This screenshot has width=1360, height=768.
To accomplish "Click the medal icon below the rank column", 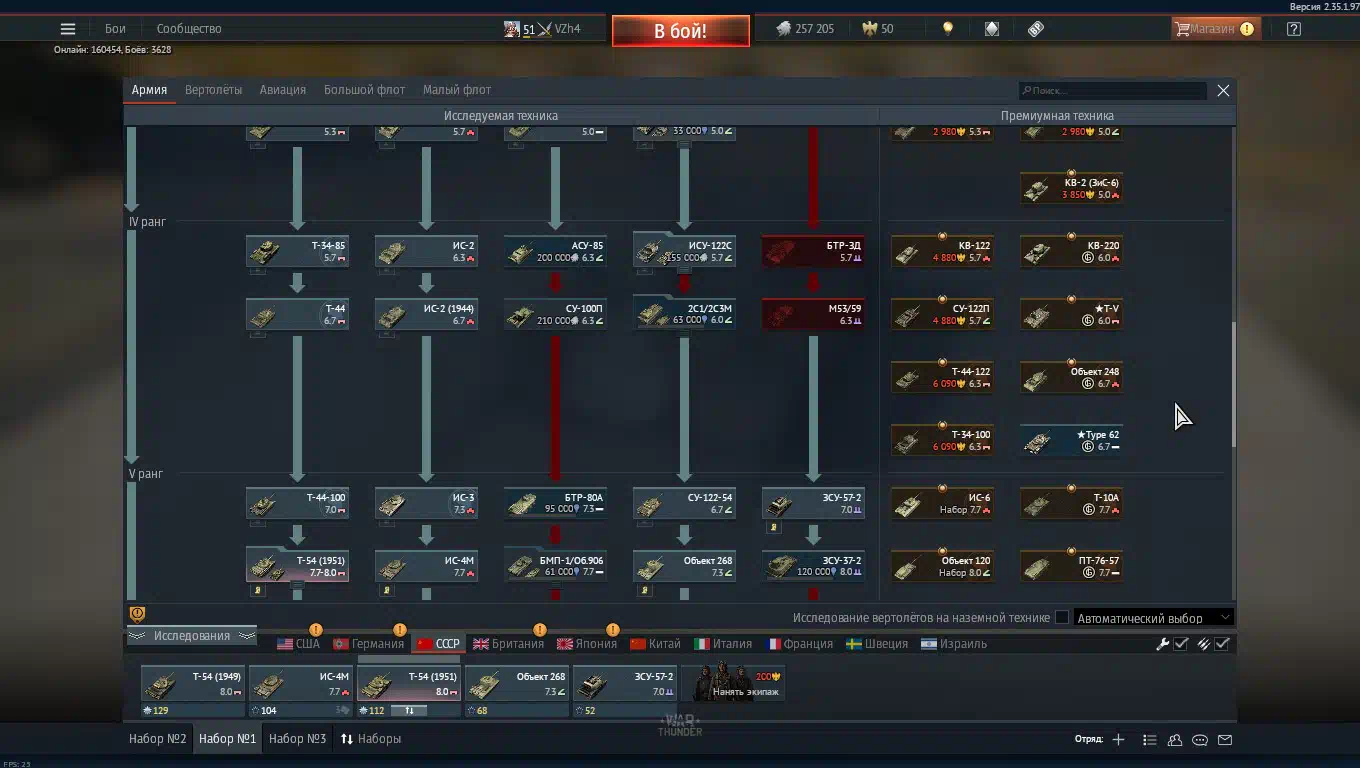I will tap(137, 614).
